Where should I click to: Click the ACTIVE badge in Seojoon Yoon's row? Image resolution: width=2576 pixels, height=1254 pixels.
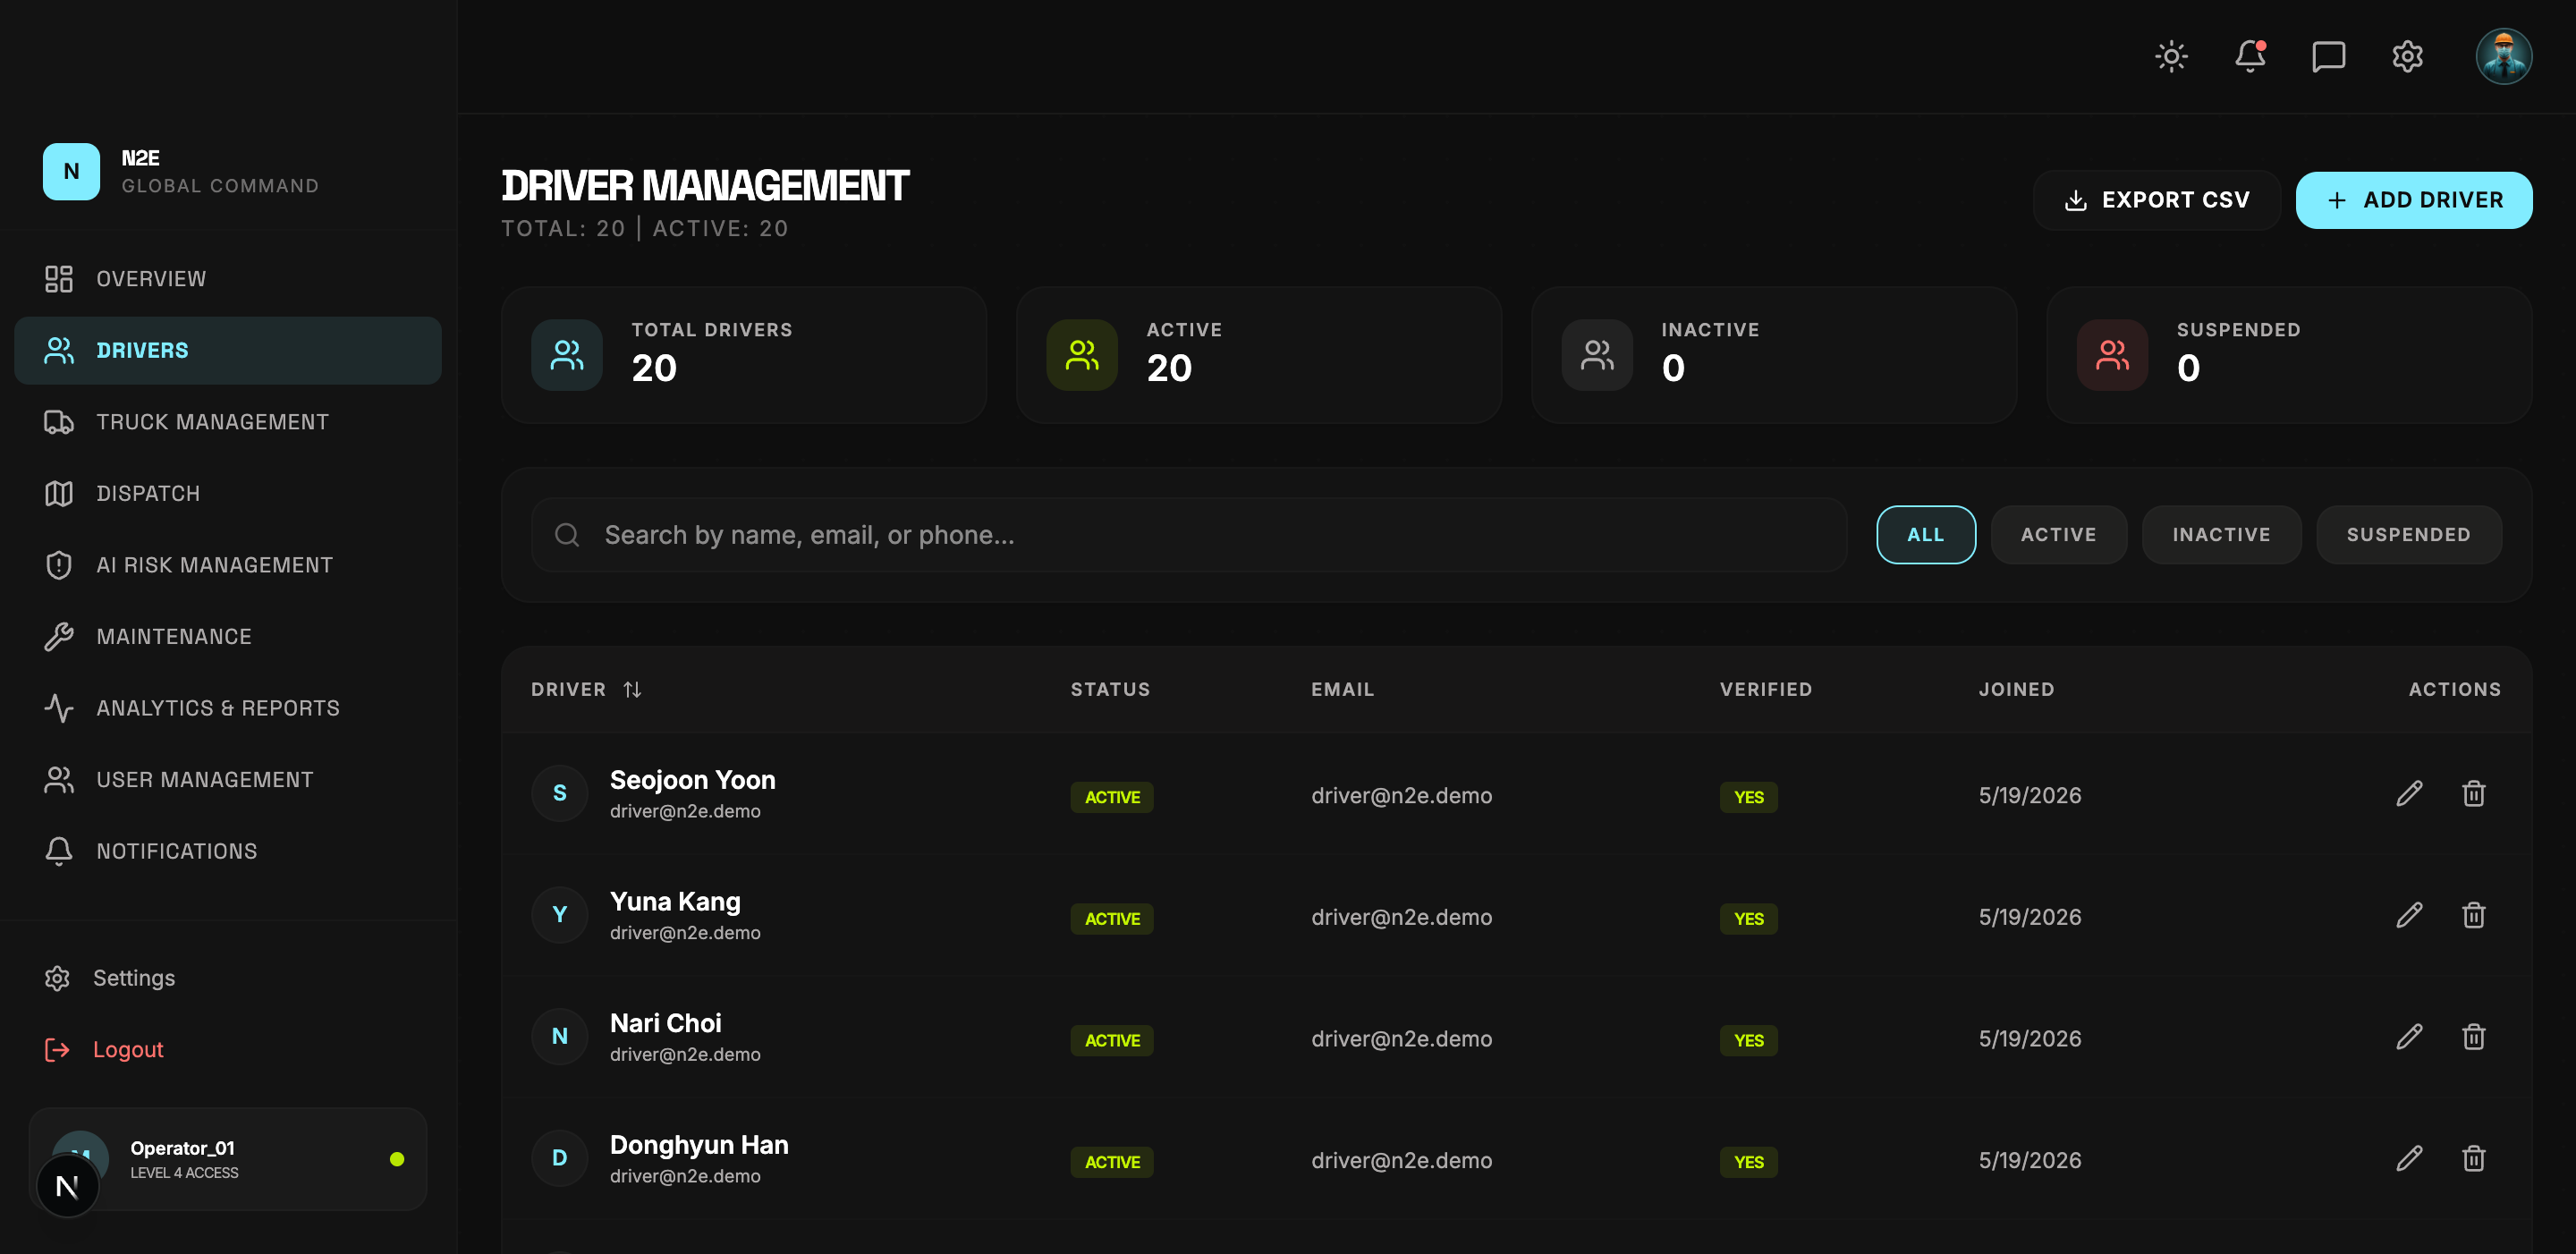coord(1112,797)
